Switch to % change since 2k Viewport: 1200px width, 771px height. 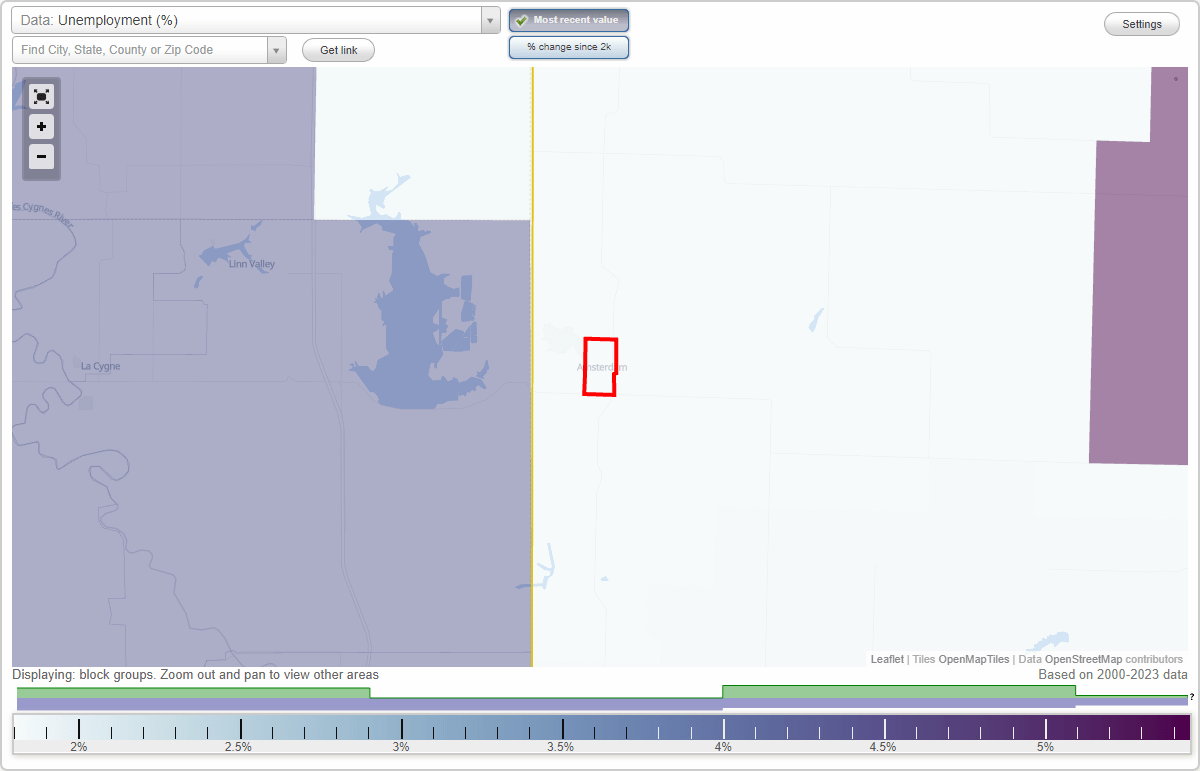[569, 47]
